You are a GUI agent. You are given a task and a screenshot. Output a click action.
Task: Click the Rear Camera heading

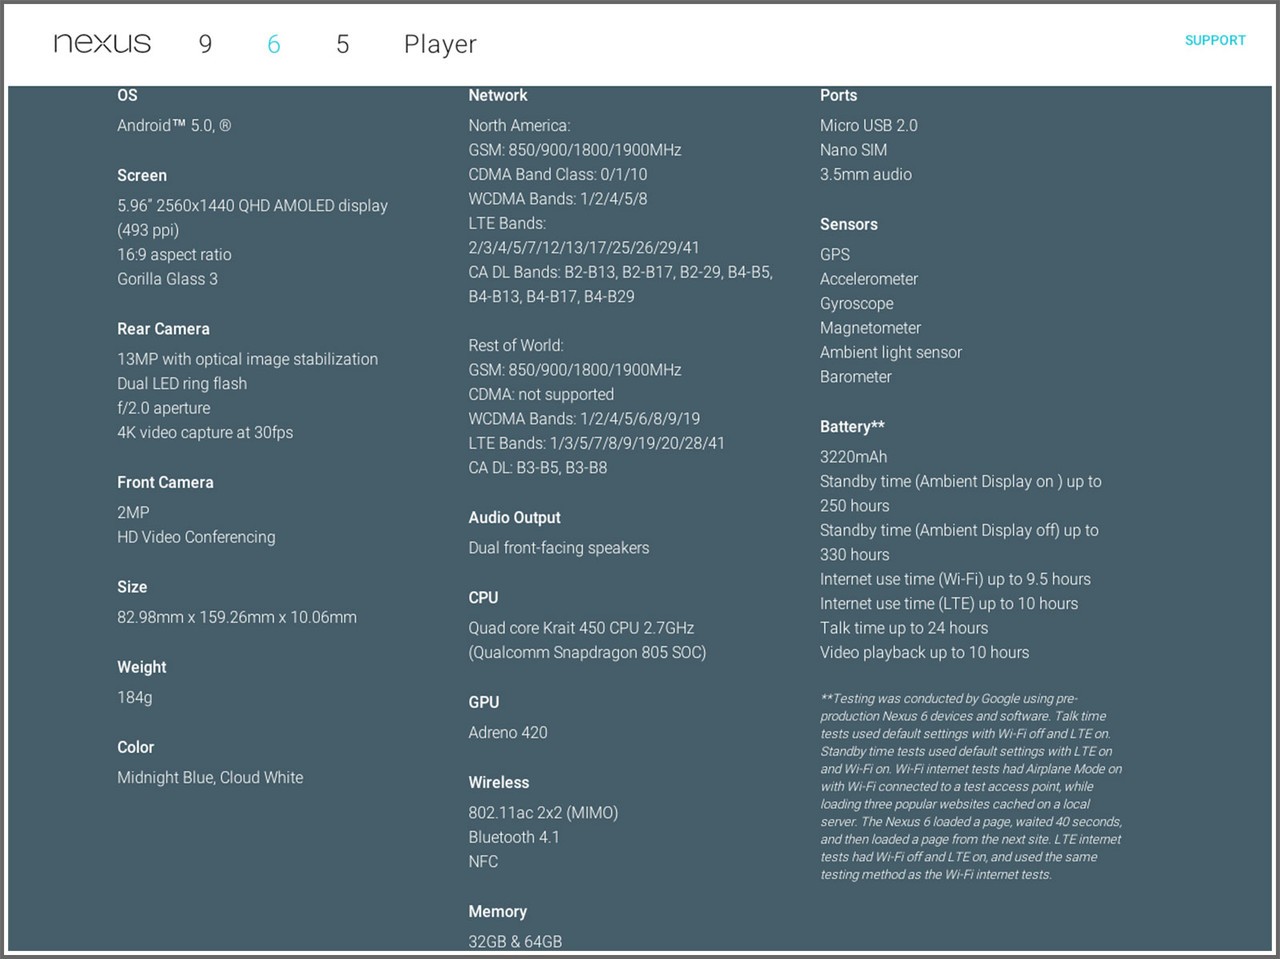click(163, 329)
